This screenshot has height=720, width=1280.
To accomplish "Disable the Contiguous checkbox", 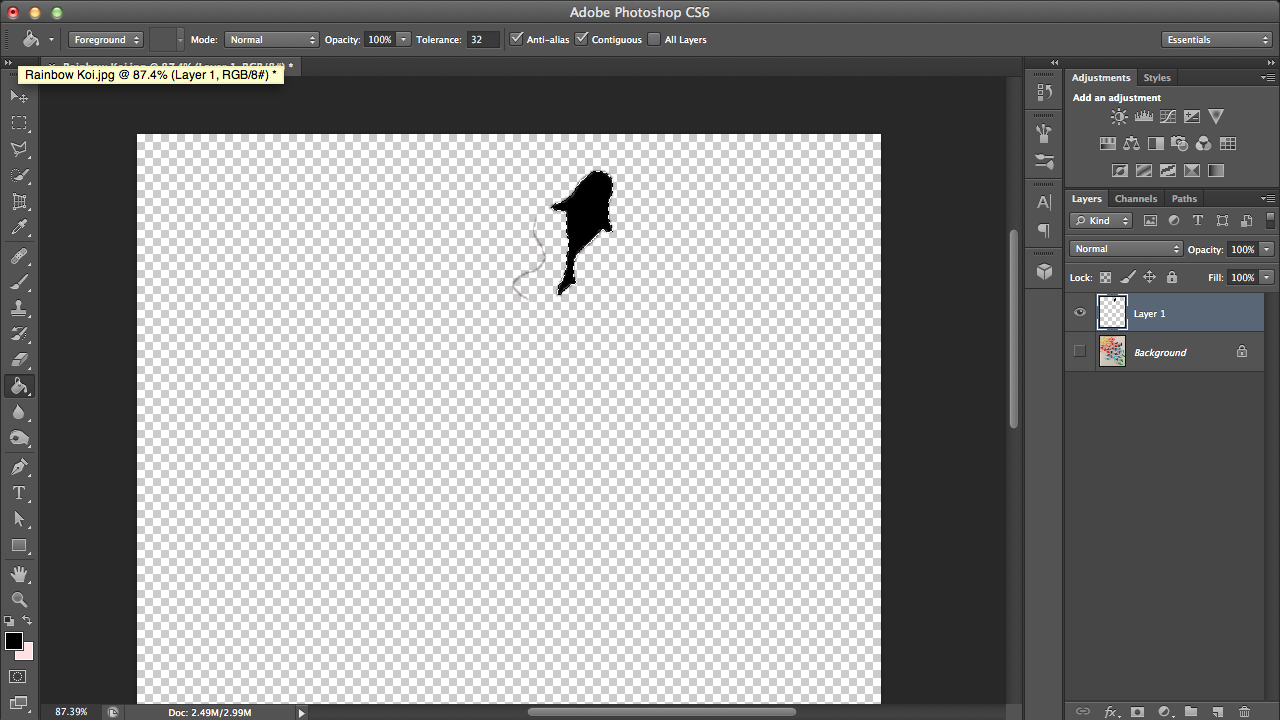I will [x=582, y=39].
